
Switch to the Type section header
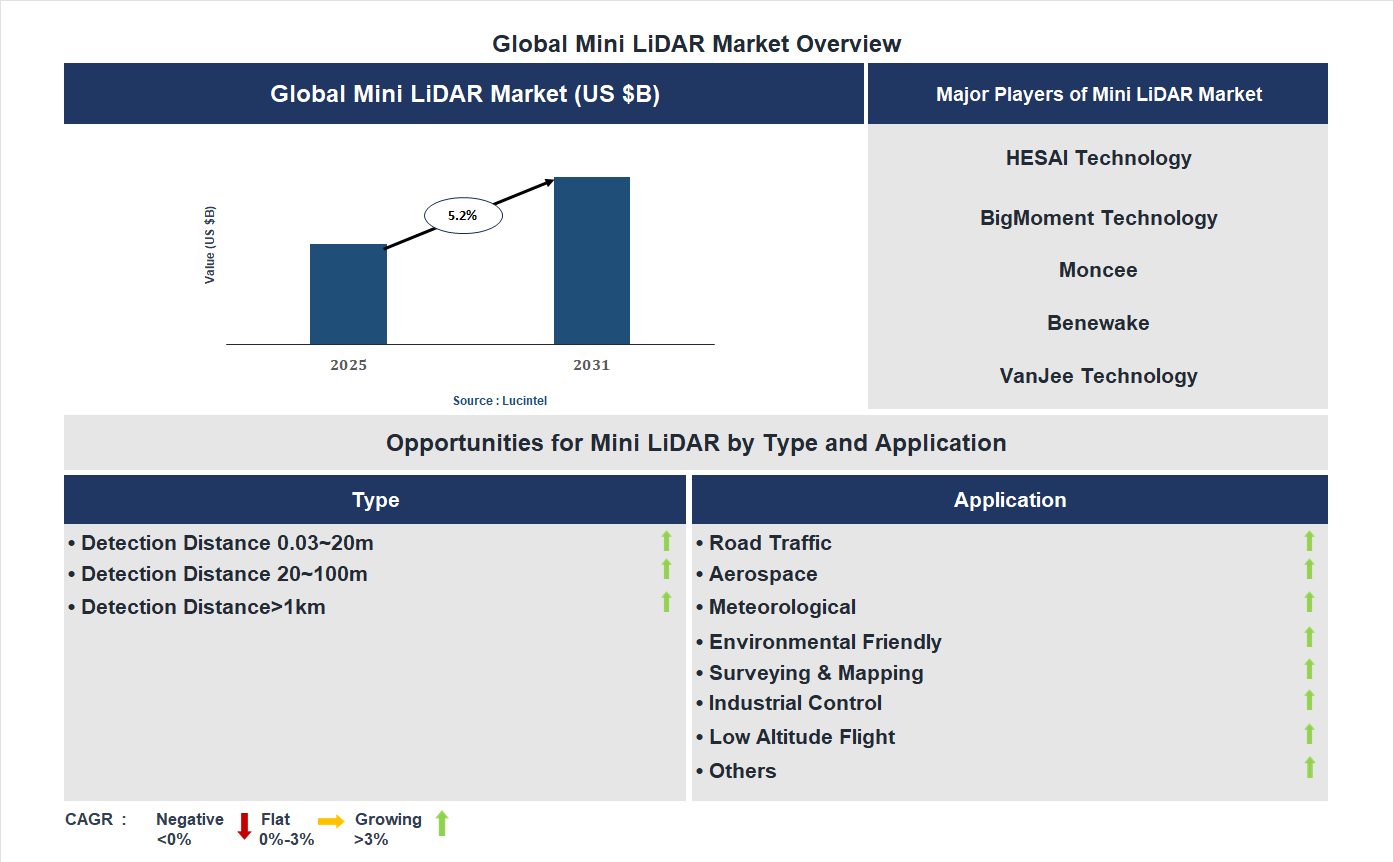(x=375, y=499)
